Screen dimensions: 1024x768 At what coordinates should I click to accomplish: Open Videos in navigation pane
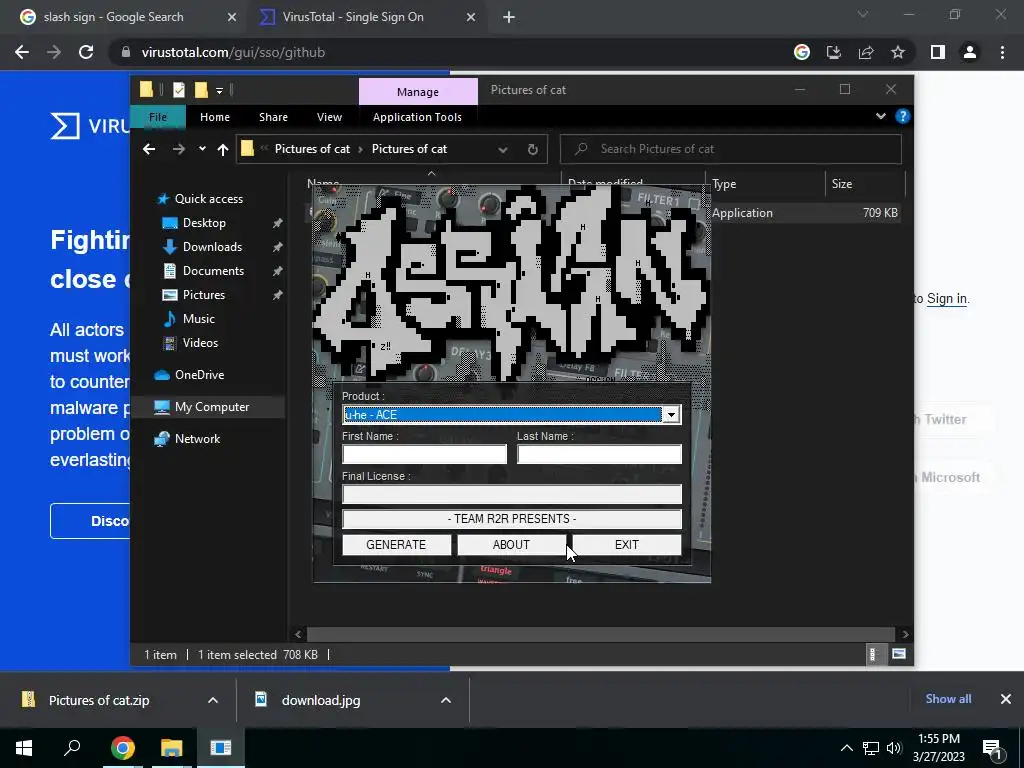click(200, 343)
